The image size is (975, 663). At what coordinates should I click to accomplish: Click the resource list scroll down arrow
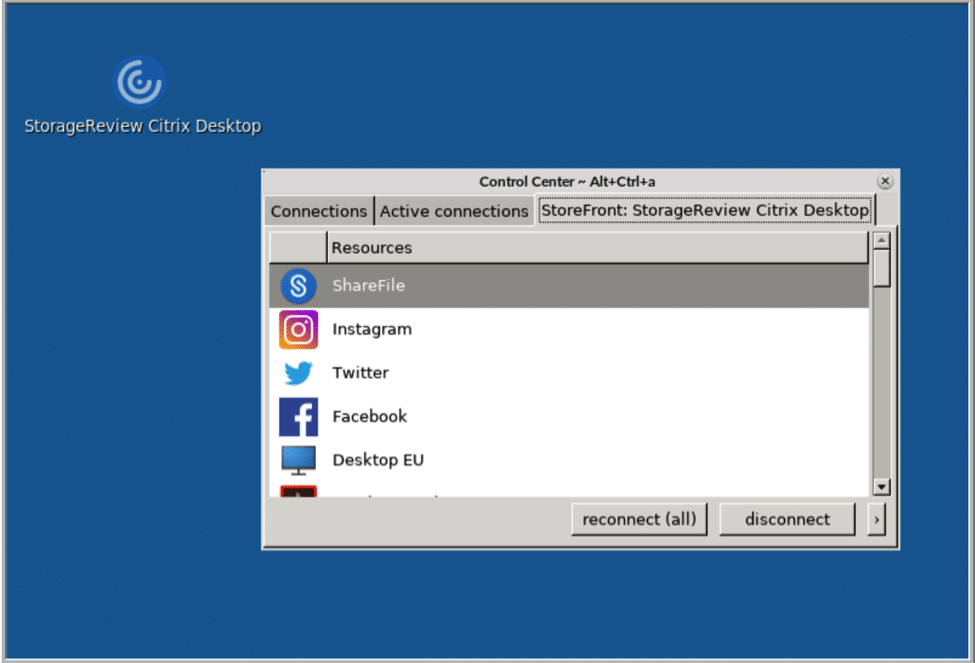coord(882,487)
